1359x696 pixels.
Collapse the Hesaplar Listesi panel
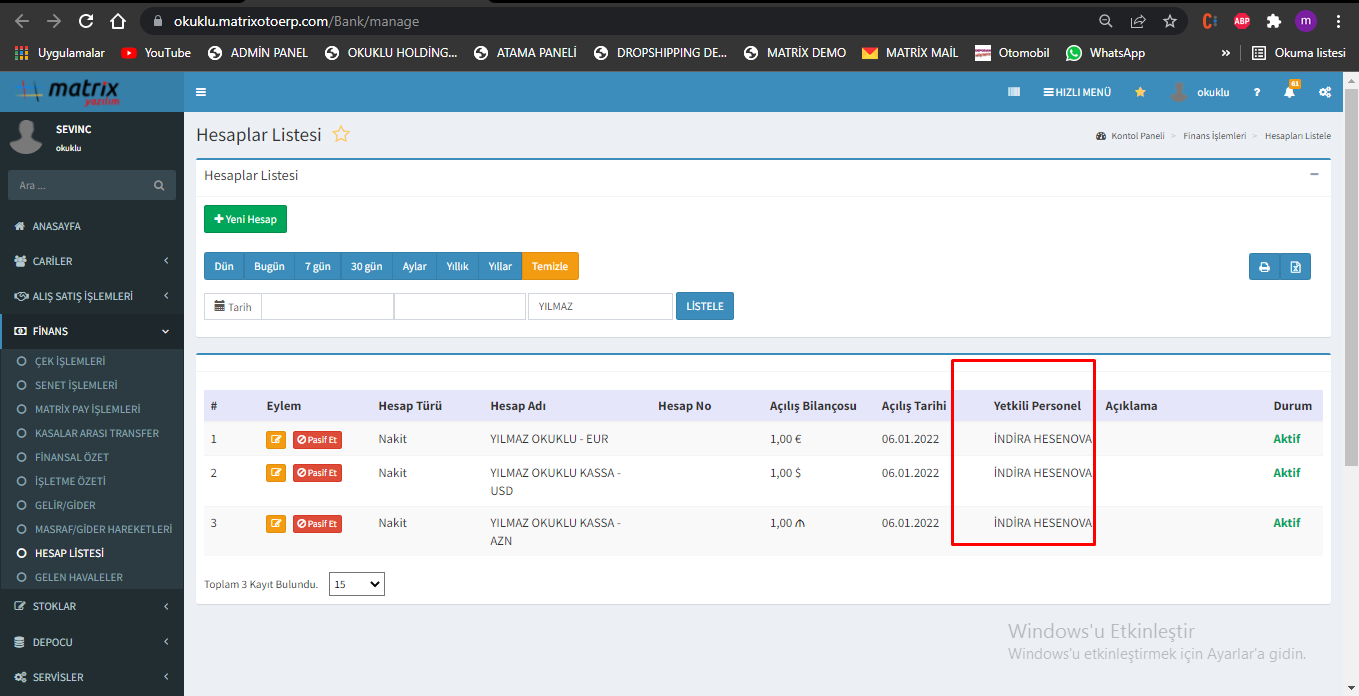1314,175
